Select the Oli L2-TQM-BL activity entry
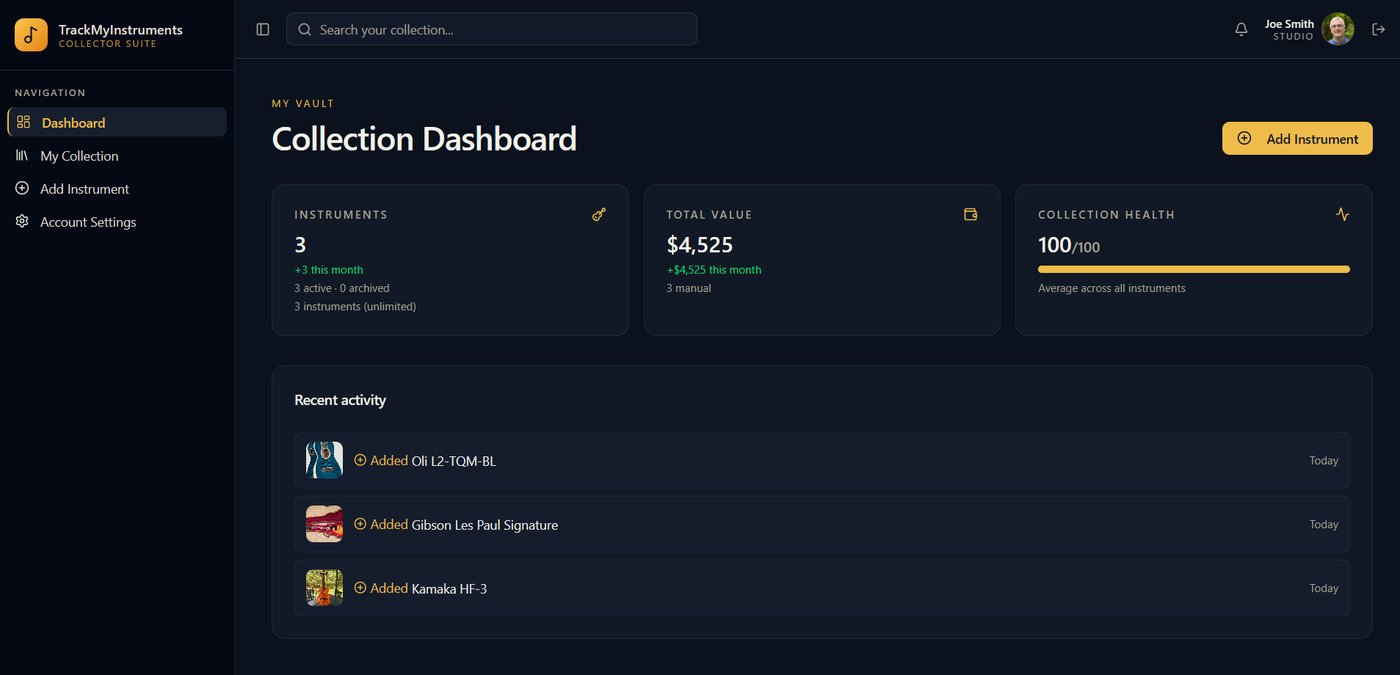Viewport: 1400px width, 675px height. coord(822,460)
